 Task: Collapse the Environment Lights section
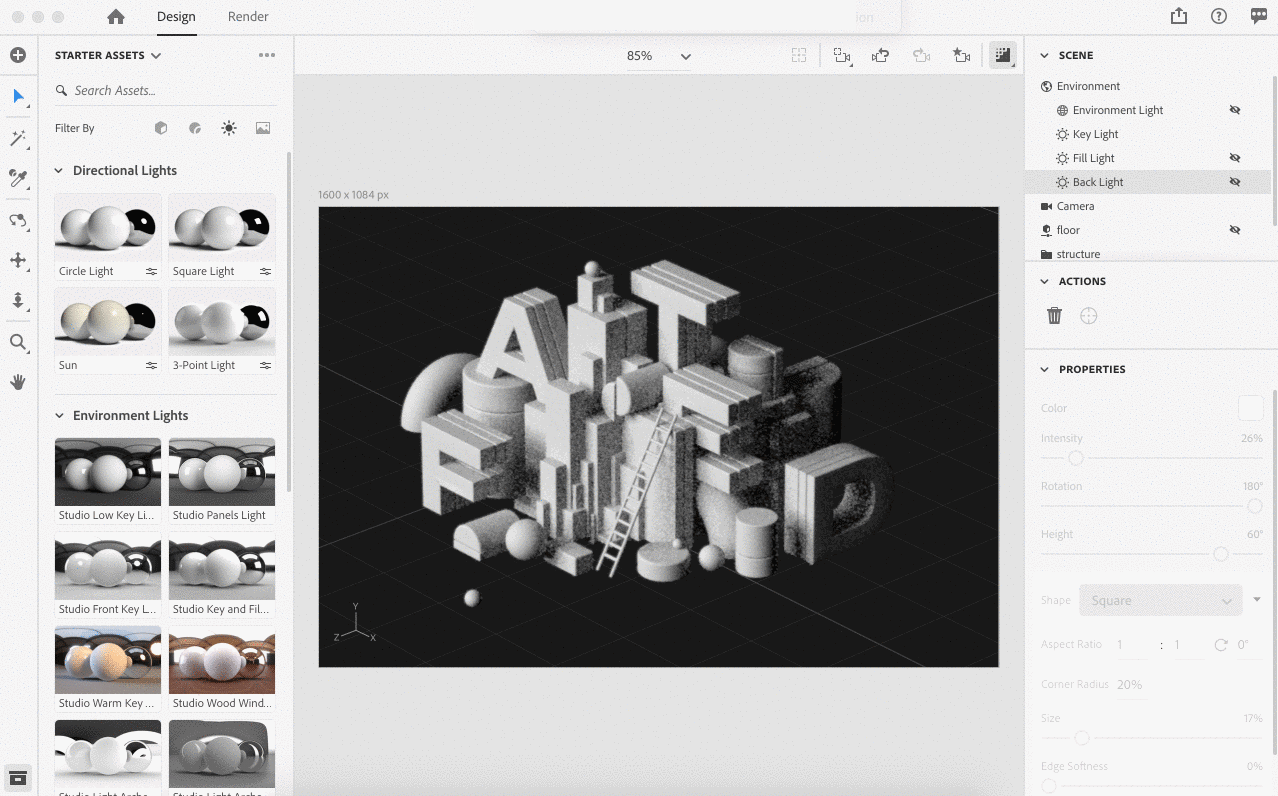click(x=58, y=416)
